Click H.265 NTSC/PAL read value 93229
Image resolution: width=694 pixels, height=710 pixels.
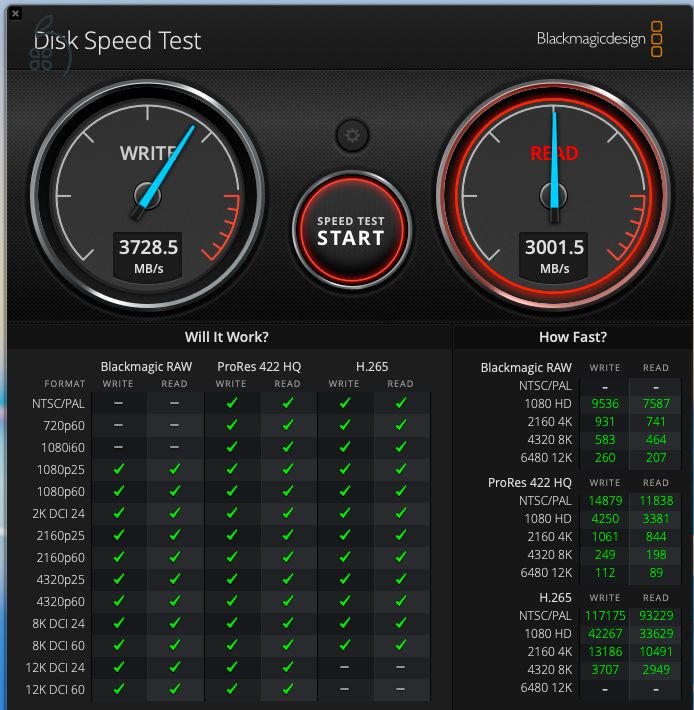pos(656,616)
